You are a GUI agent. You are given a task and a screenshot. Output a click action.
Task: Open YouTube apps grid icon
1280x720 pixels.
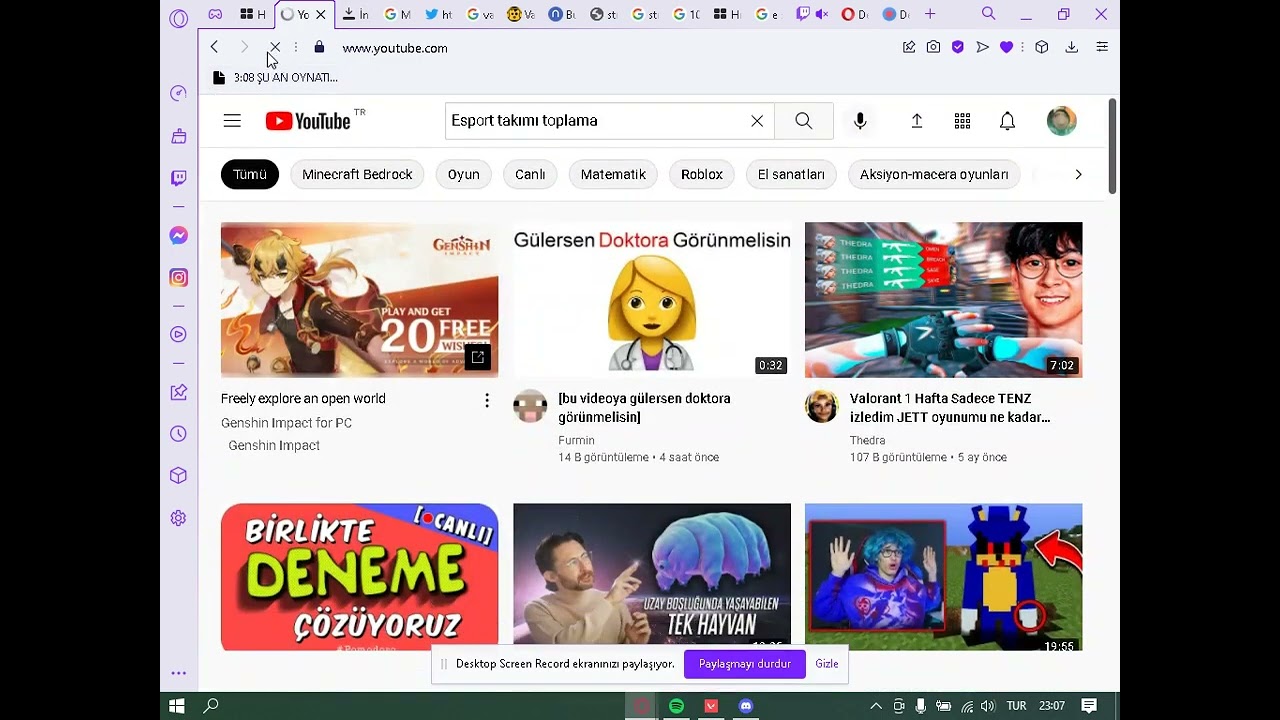(962, 121)
